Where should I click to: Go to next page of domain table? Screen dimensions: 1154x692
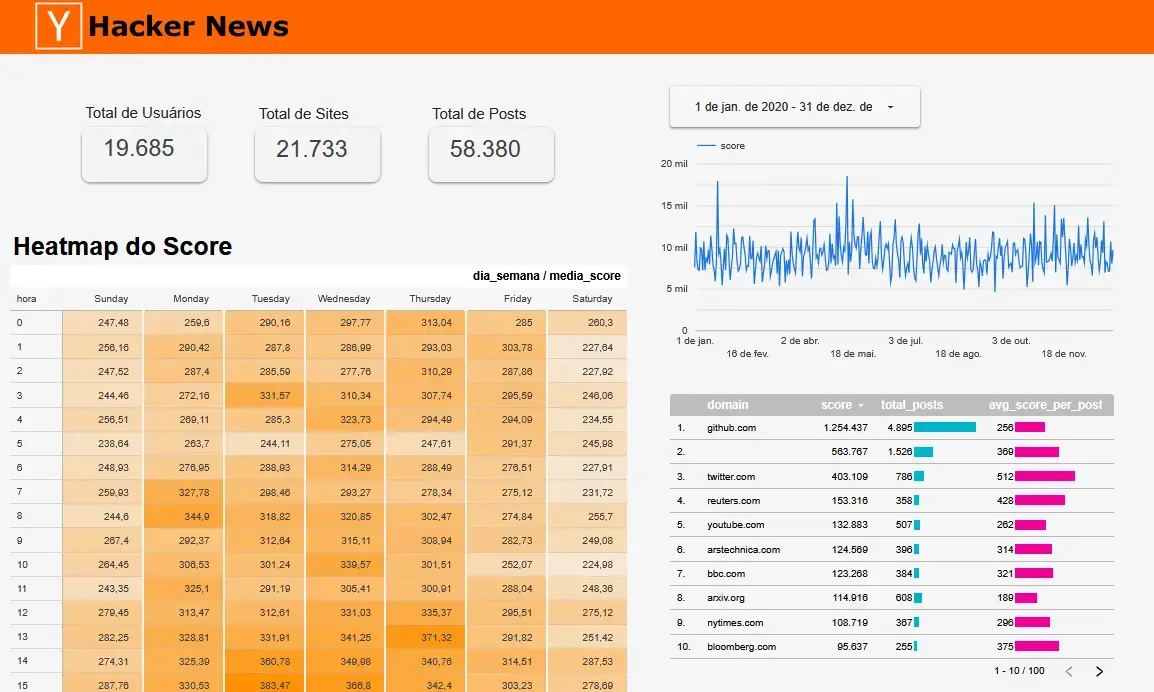pos(1099,671)
